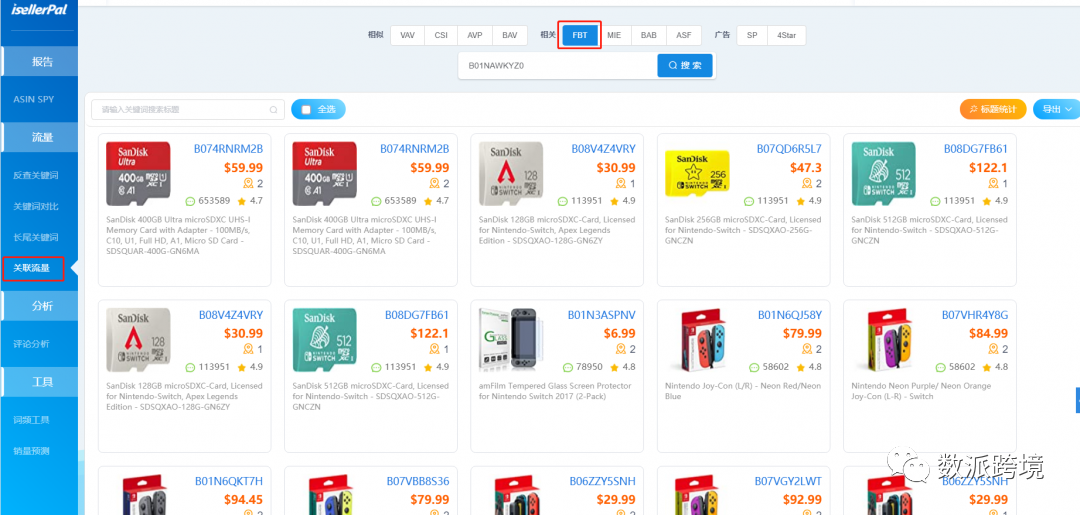The height and width of the screenshot is (515, 1080).
Task: Click the rank badge icon on card B07VHR4Y8G
Action: pyautogui.click(x=994, y=350)
